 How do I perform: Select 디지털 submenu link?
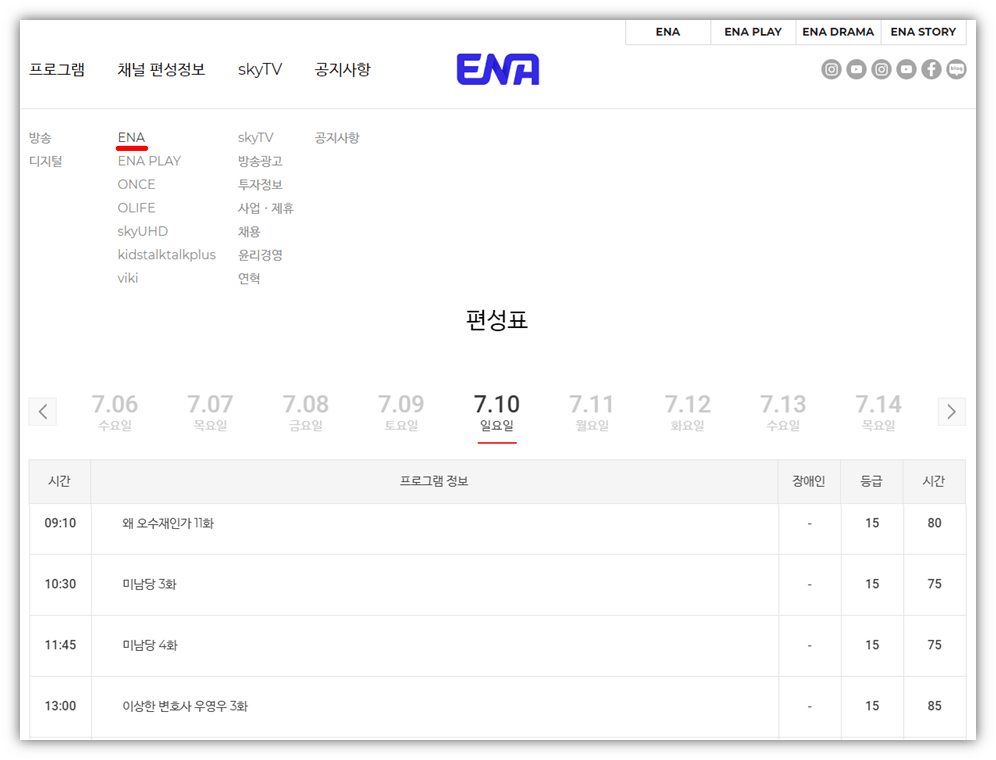point(46,161)
